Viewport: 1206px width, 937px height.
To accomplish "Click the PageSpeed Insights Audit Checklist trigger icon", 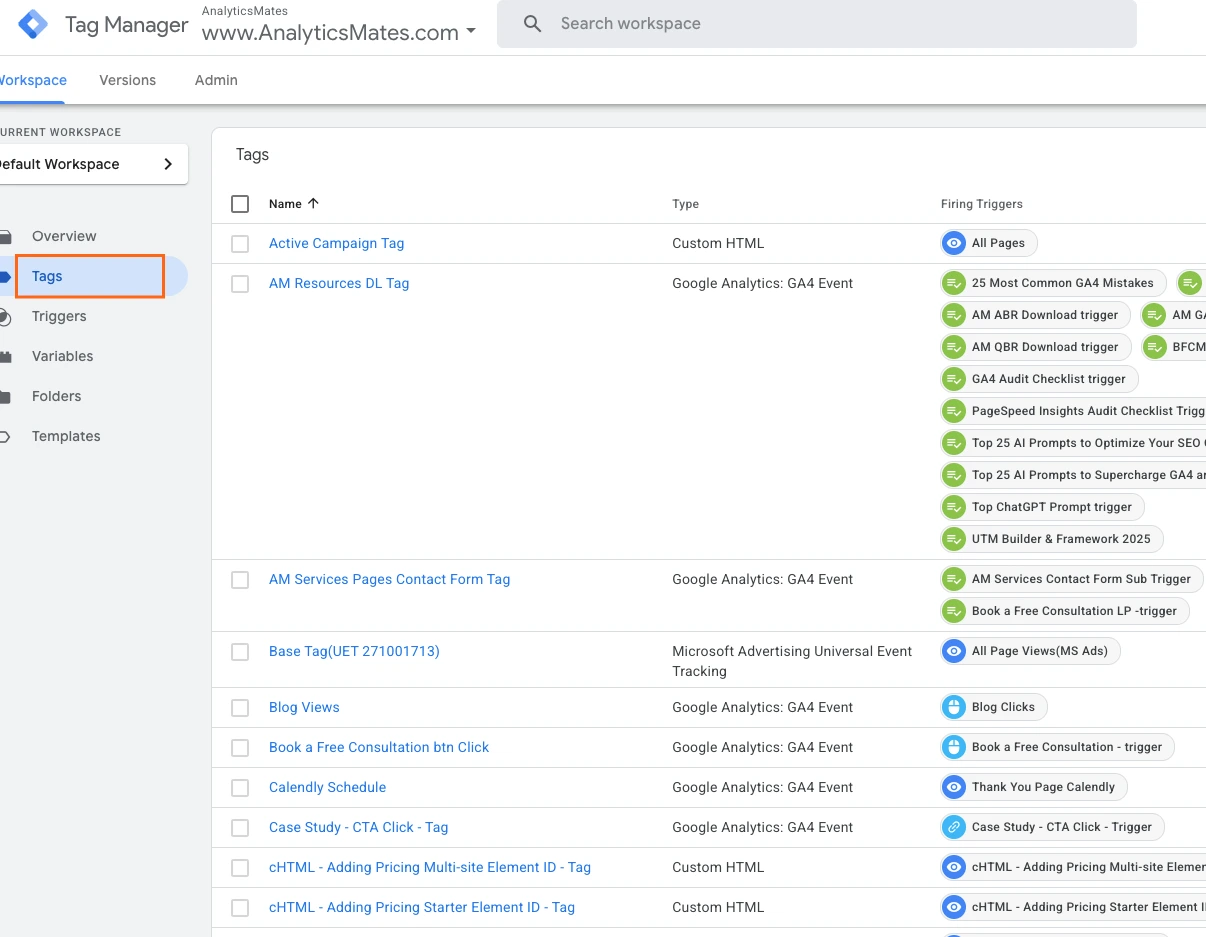I will point(954,411).
